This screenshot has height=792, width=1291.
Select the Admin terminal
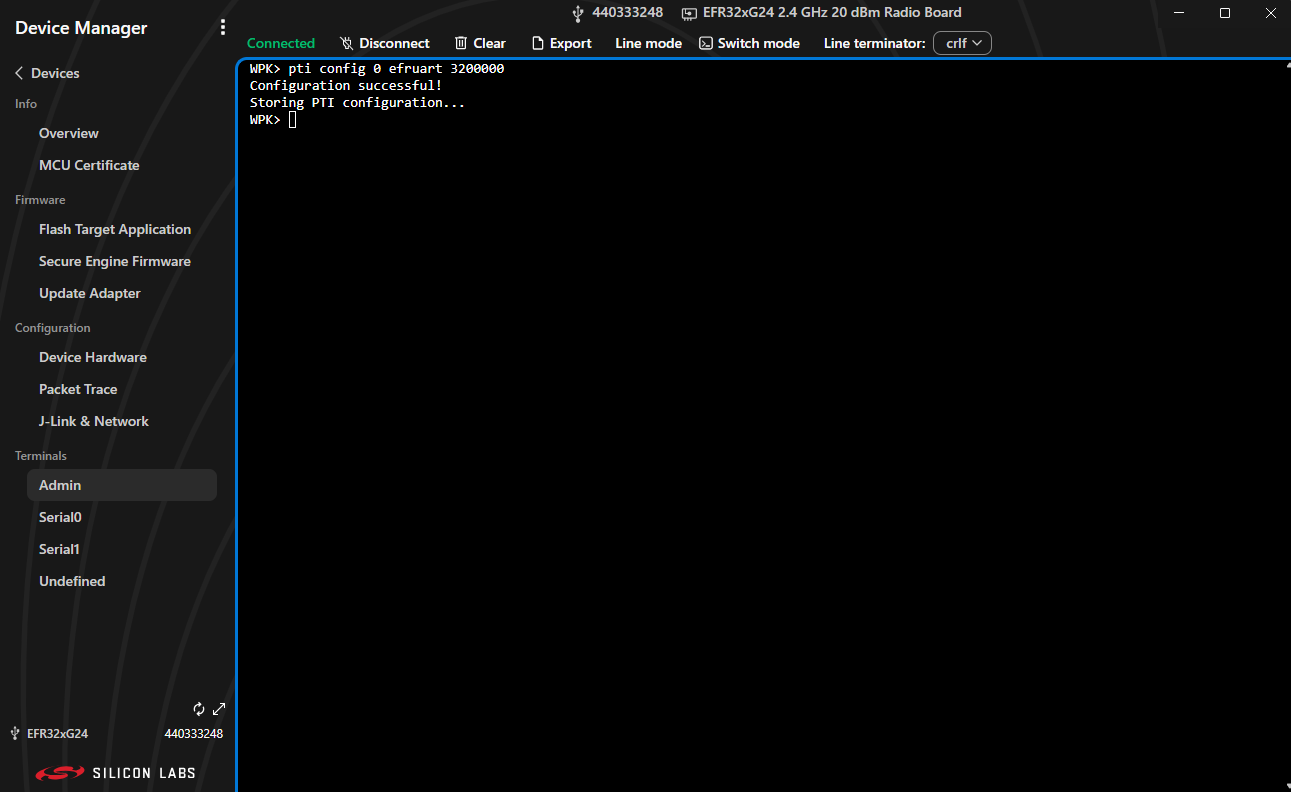122,485
